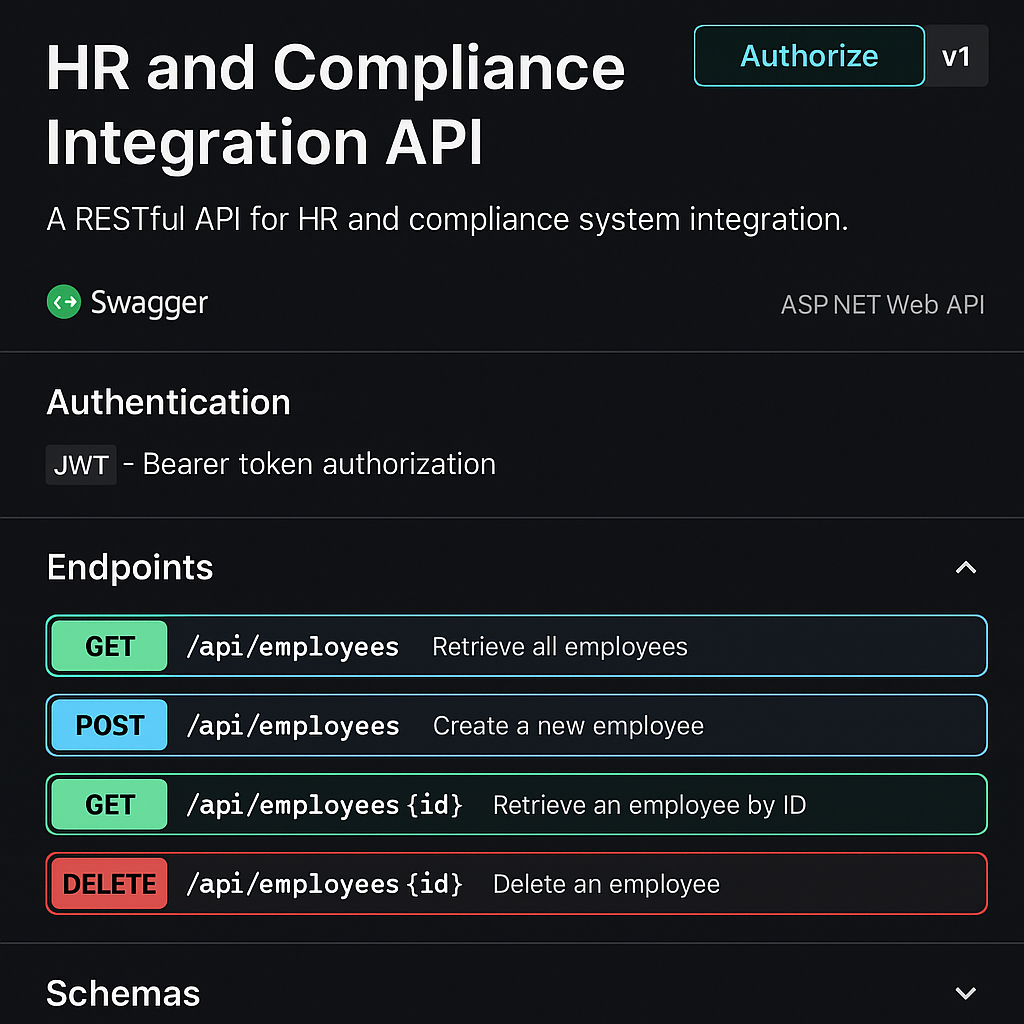Click the JWT tag under Authentication
Viewport: 1024px width, 1024px height.
click(81, 465)
